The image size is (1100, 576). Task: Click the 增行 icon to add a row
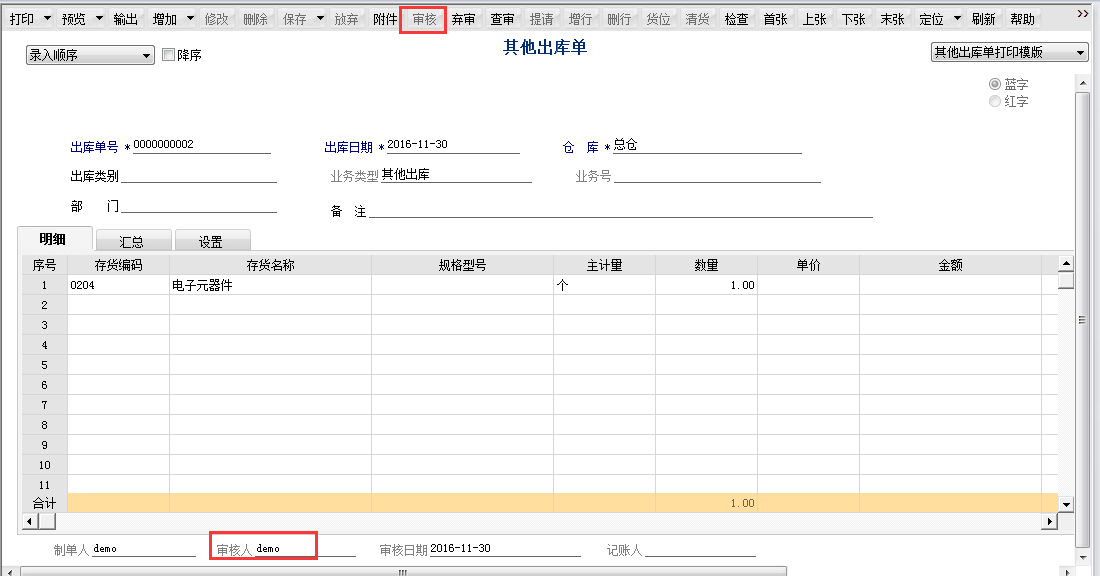click(581, 17)
